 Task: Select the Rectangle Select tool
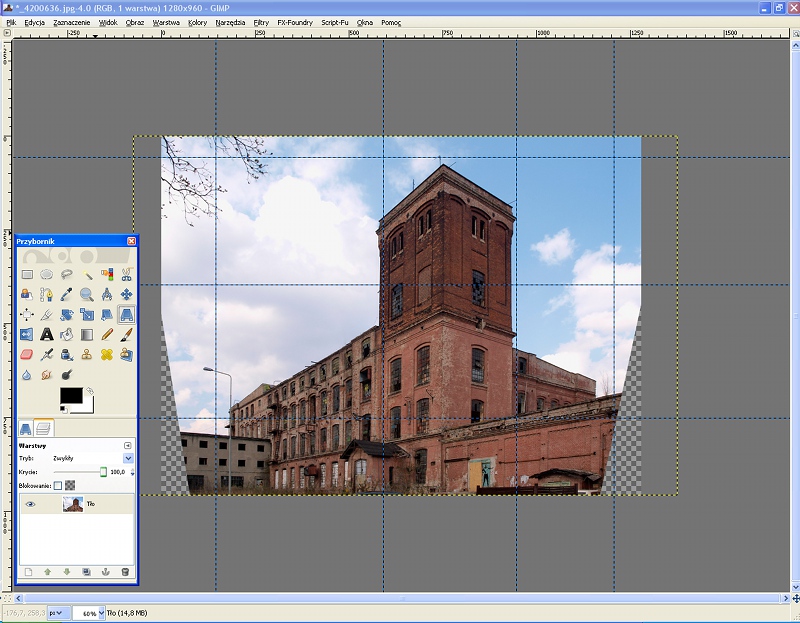pyautogui.click(x=27, y=274)
